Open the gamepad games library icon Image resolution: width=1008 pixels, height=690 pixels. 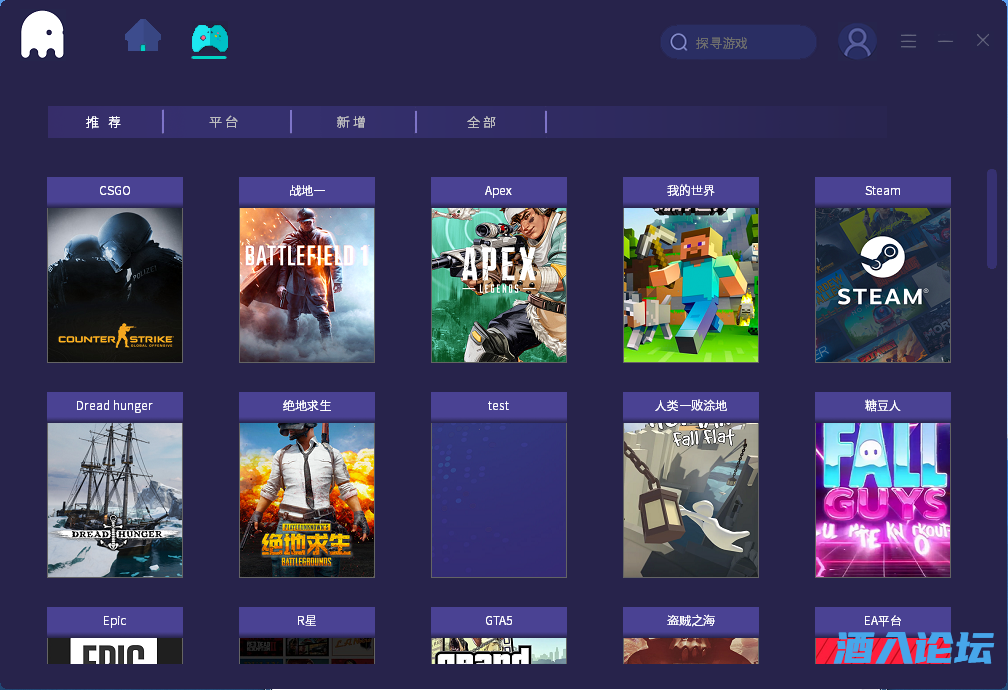(210, 40)
